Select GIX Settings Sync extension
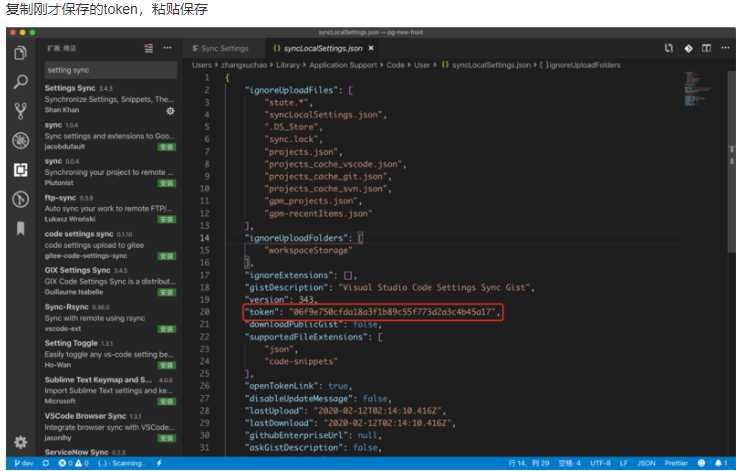Viewport: 736px width, 471px height. pos(110,281)
